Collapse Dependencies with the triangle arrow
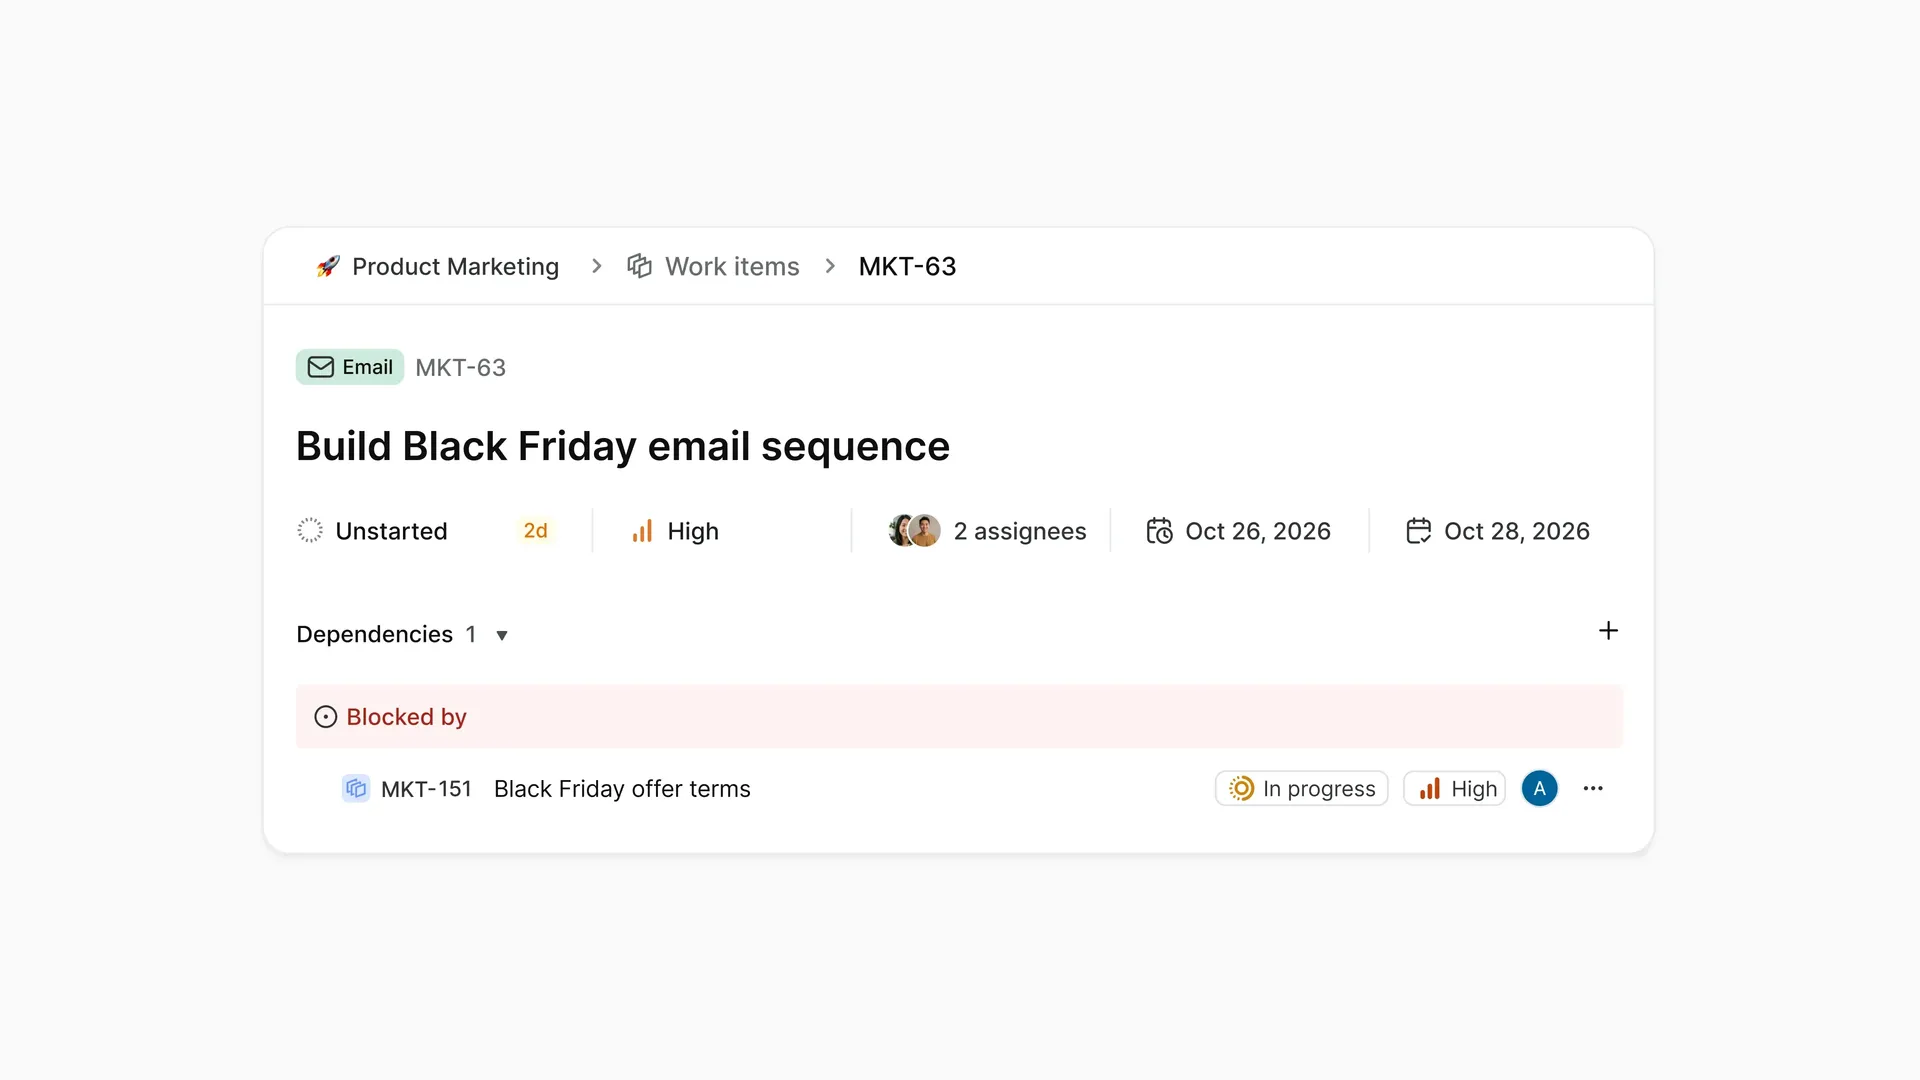The image size is (1920, 1080). tap(502, 635)
